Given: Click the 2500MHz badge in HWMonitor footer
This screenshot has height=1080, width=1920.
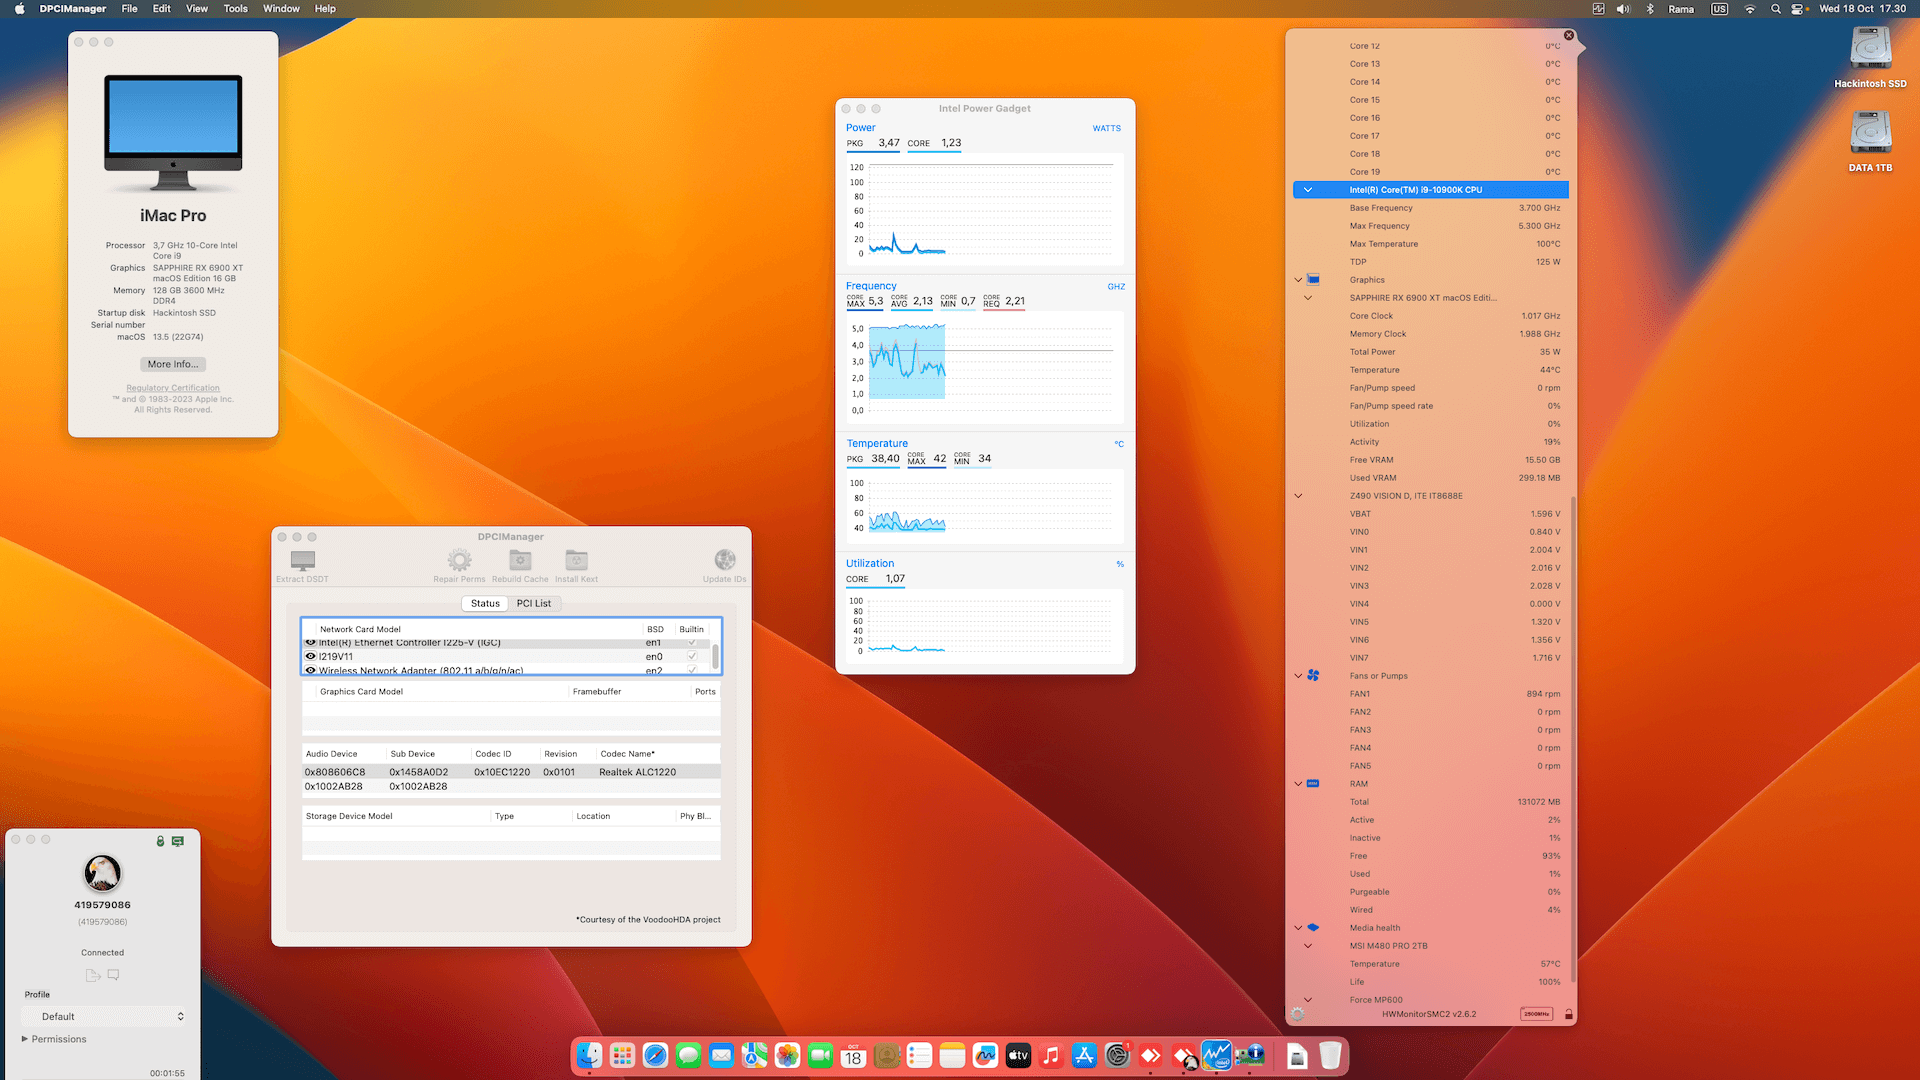Looking at the screenshot, I should 1536,1014.
